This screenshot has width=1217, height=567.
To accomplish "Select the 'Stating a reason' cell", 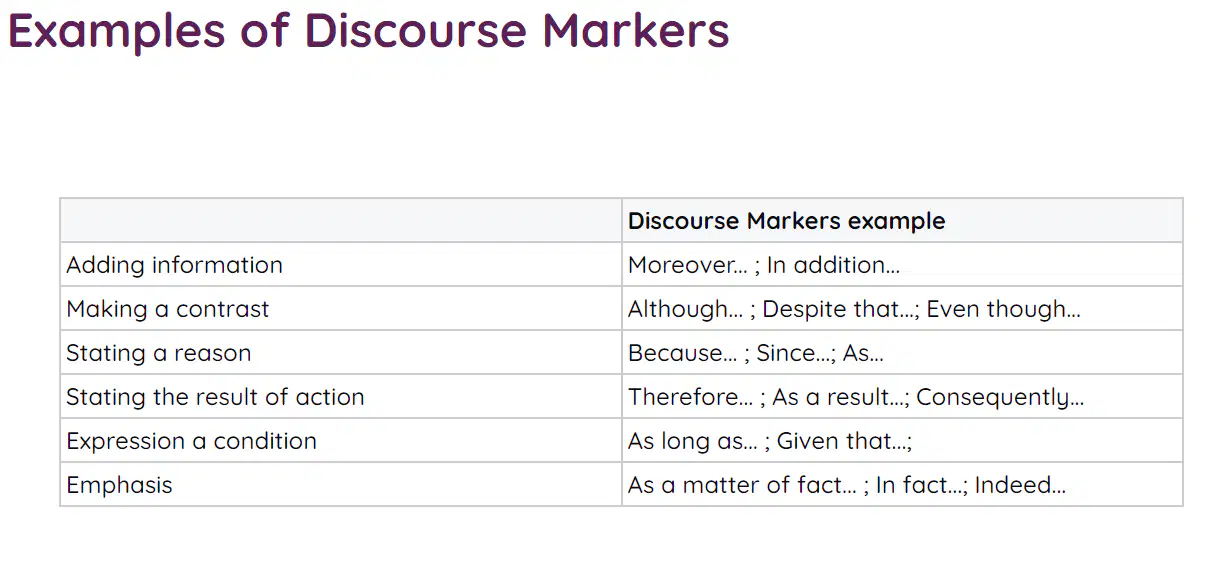I will pos(341,352).
